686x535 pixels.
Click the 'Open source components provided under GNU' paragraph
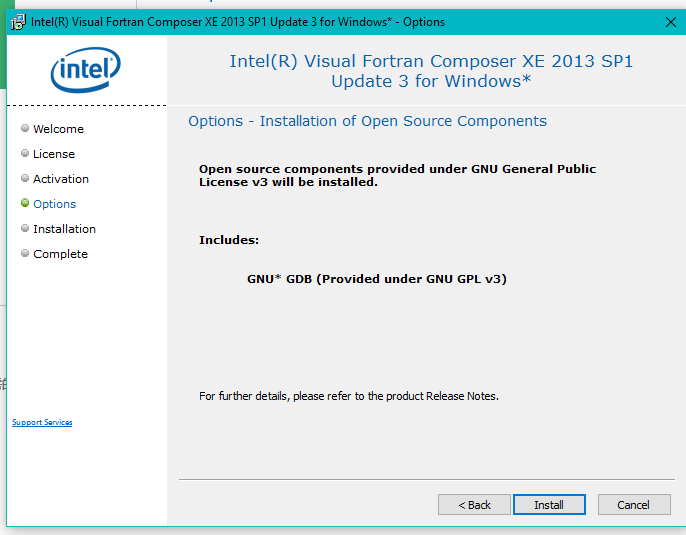[397, 175]
